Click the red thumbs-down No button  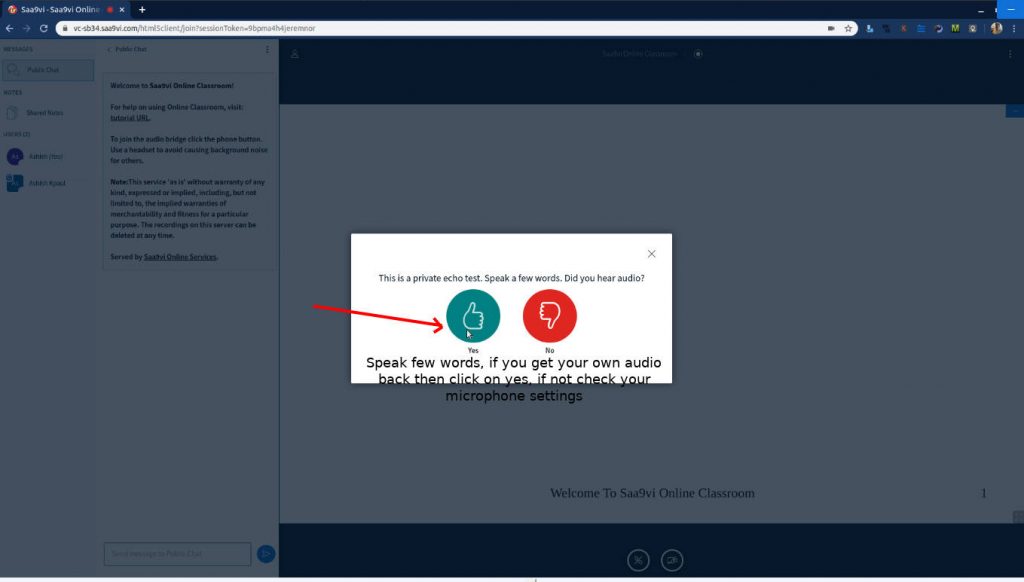549,316
